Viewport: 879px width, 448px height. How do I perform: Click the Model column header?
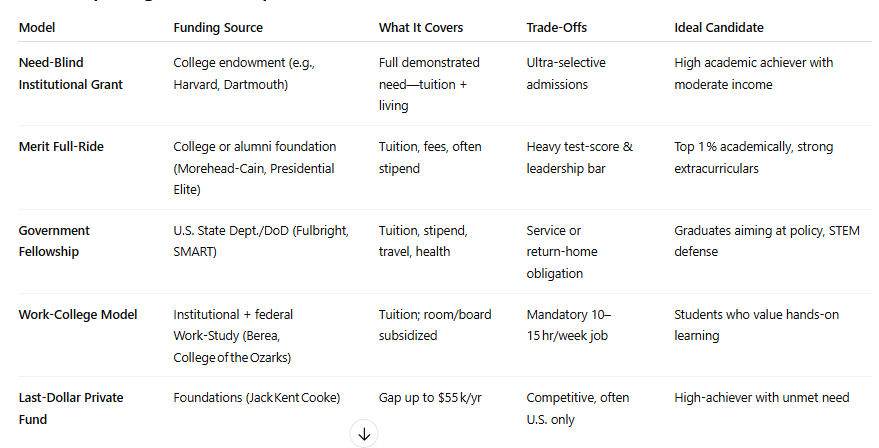[38, 27]
